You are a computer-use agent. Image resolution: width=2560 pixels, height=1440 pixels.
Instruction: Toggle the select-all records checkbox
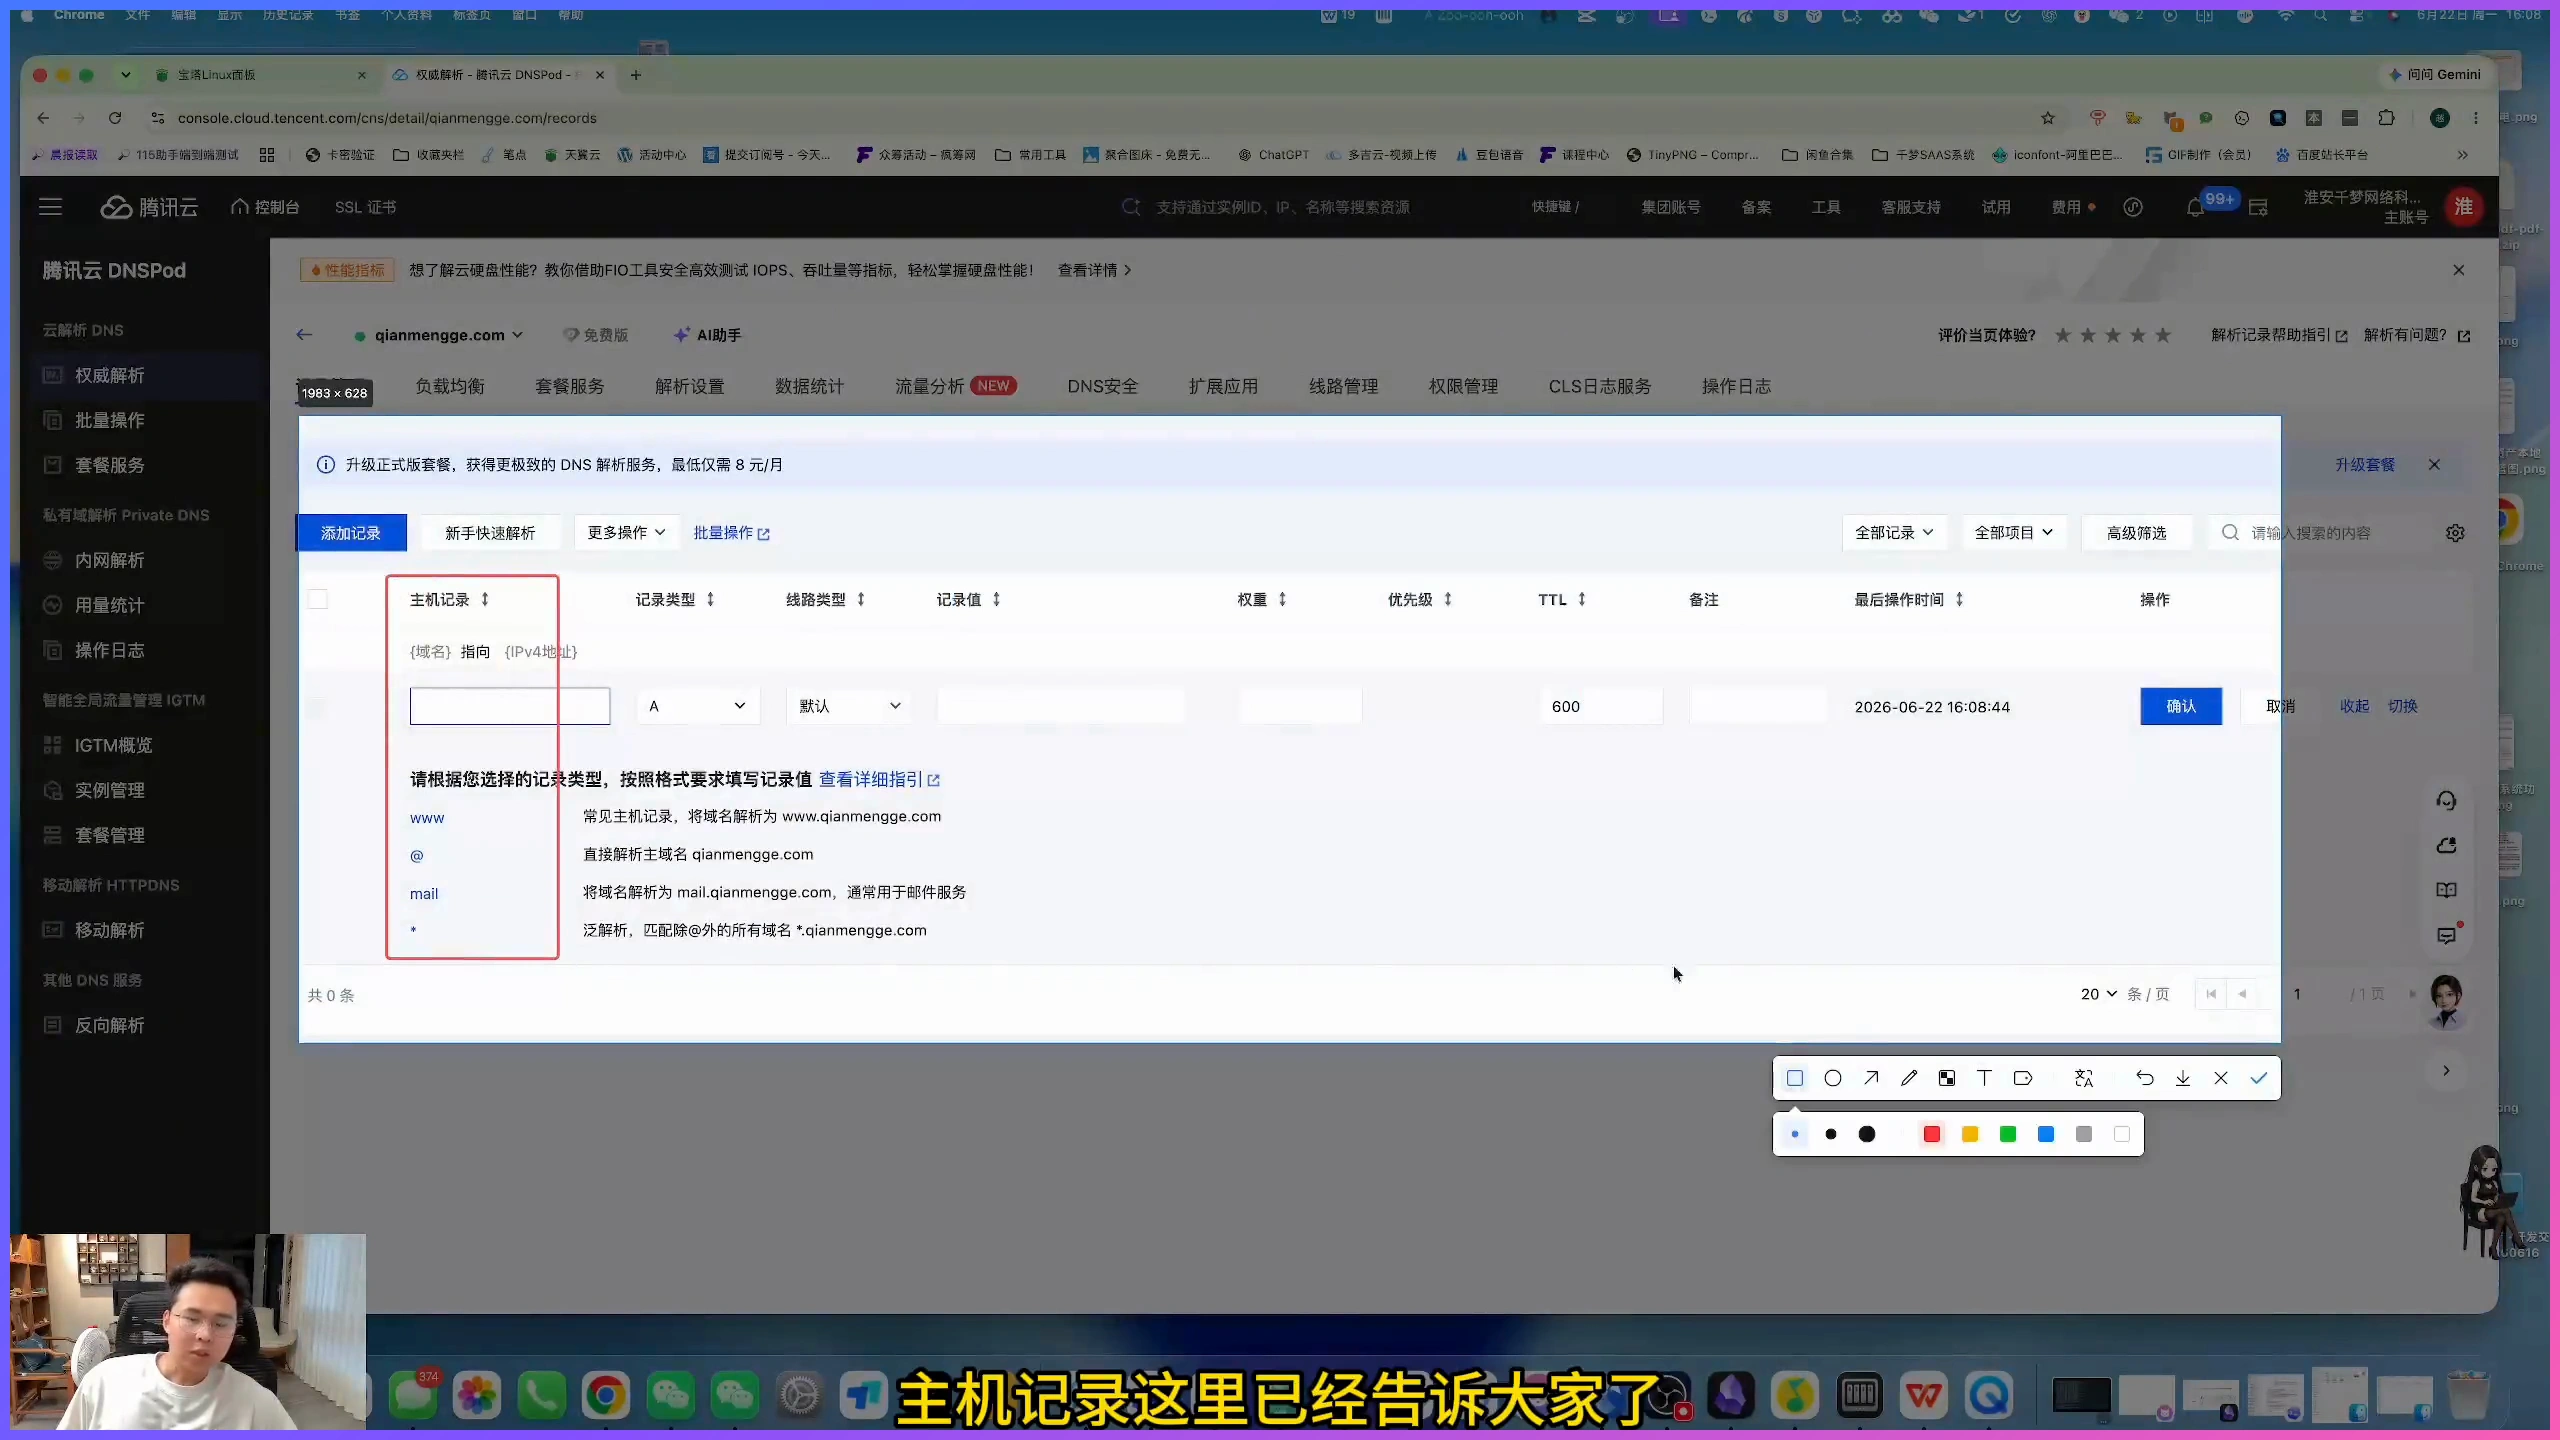tap(318, 599)
